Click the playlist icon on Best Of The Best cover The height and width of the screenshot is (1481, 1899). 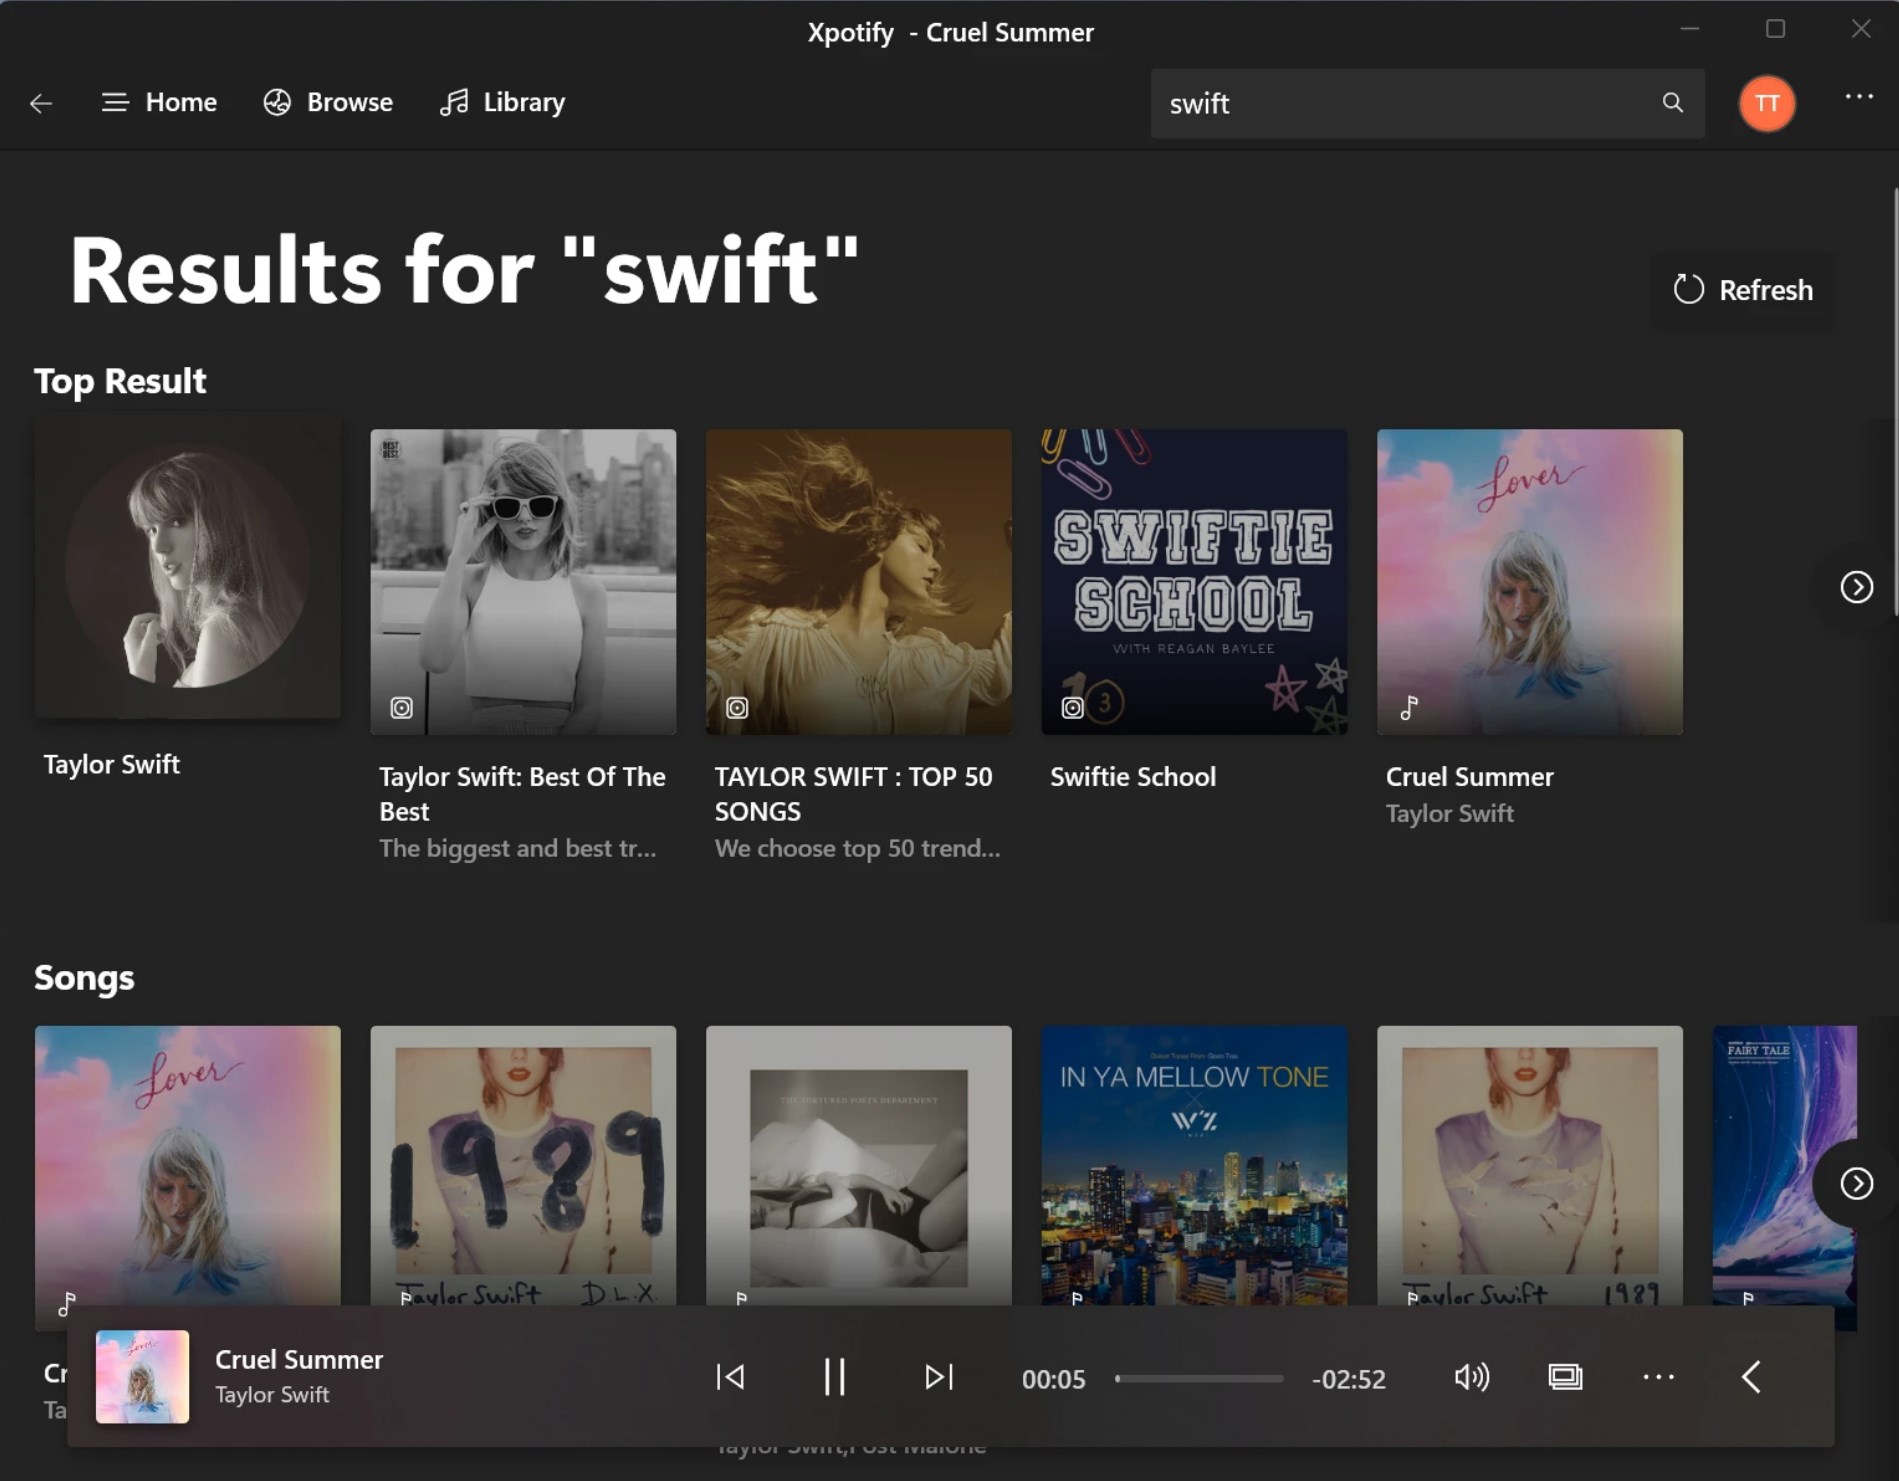point(401,708)
